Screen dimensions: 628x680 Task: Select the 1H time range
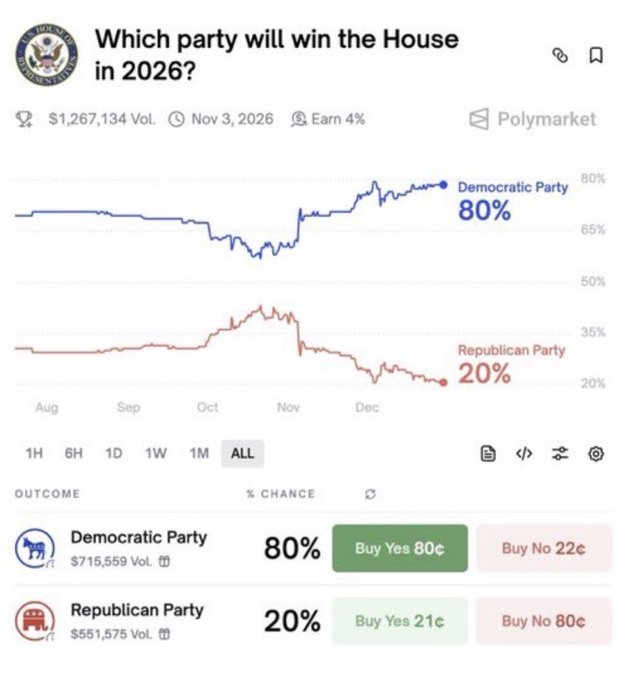tap(34, 453)
